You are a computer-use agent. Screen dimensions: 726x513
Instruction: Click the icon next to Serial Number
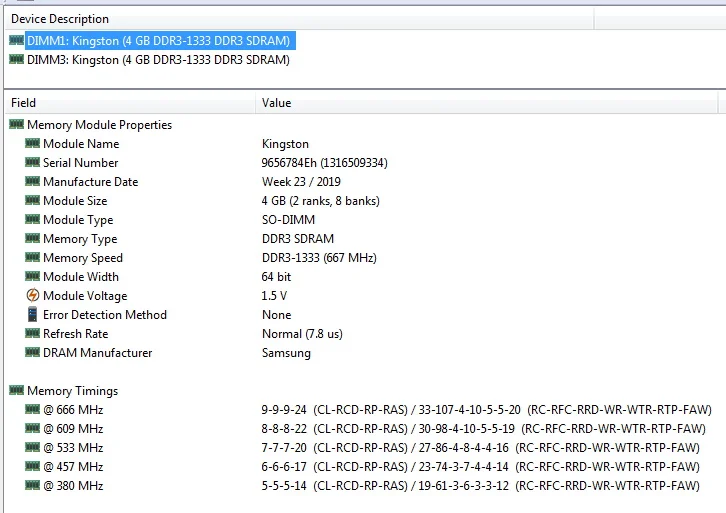click(x=32, y=162)
